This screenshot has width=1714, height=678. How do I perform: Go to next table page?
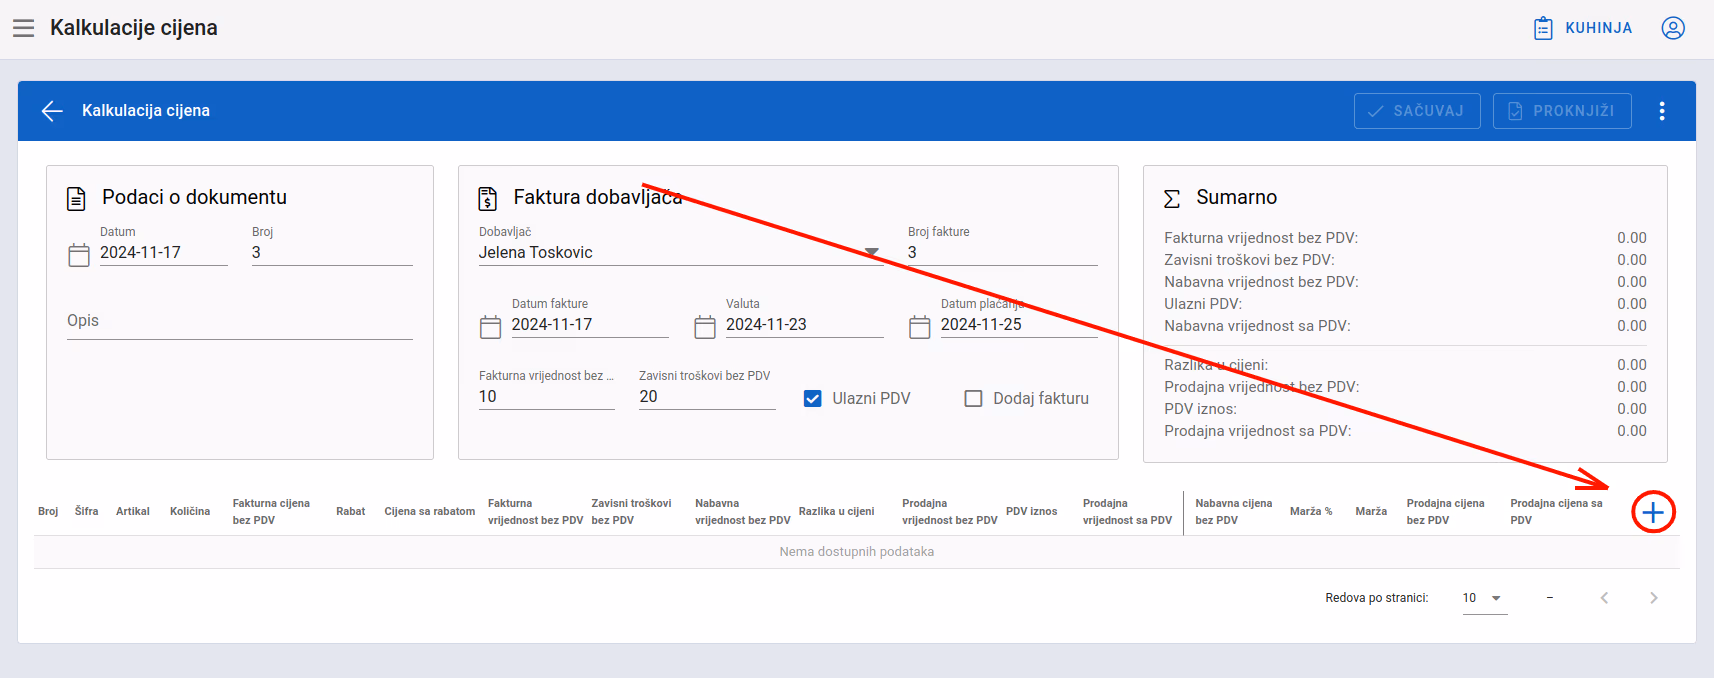click(x=1653, y=598)
